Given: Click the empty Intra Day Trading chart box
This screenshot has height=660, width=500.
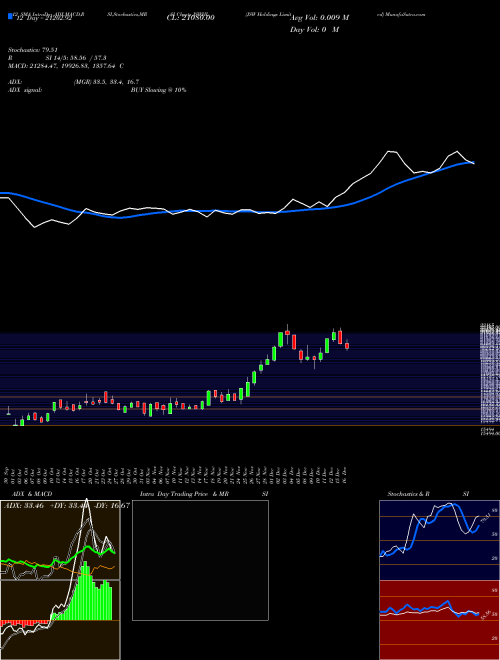Looking at the screenshot, I should (x=200, y=560).
